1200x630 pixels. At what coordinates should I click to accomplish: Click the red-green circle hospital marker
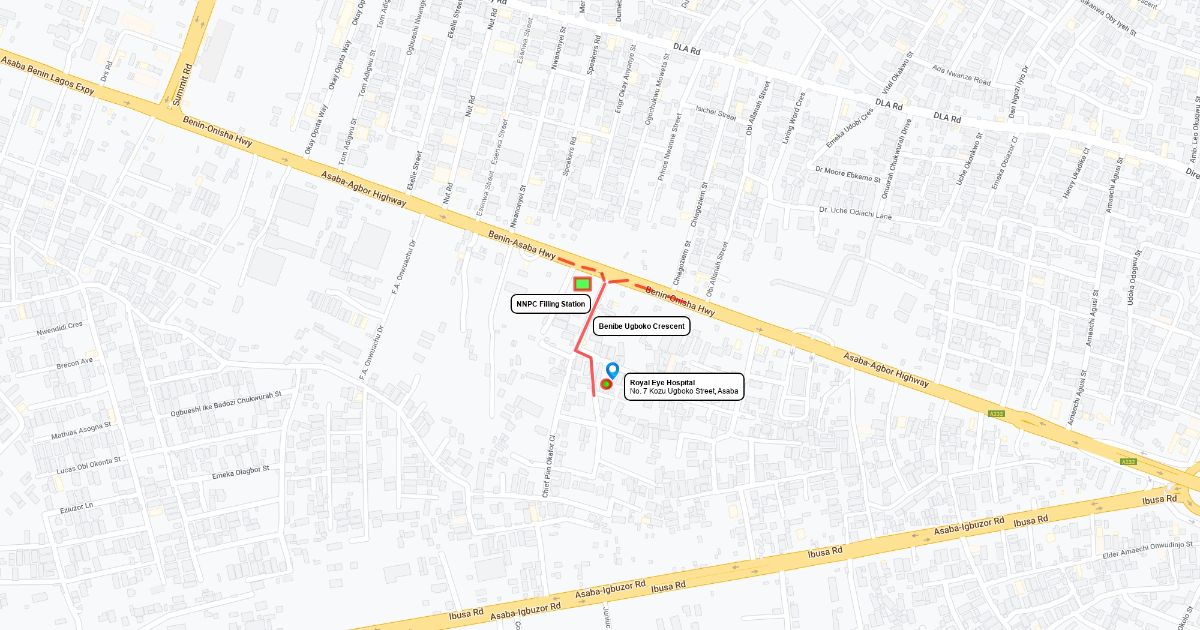pyautogui.click(x=606, y=384)
